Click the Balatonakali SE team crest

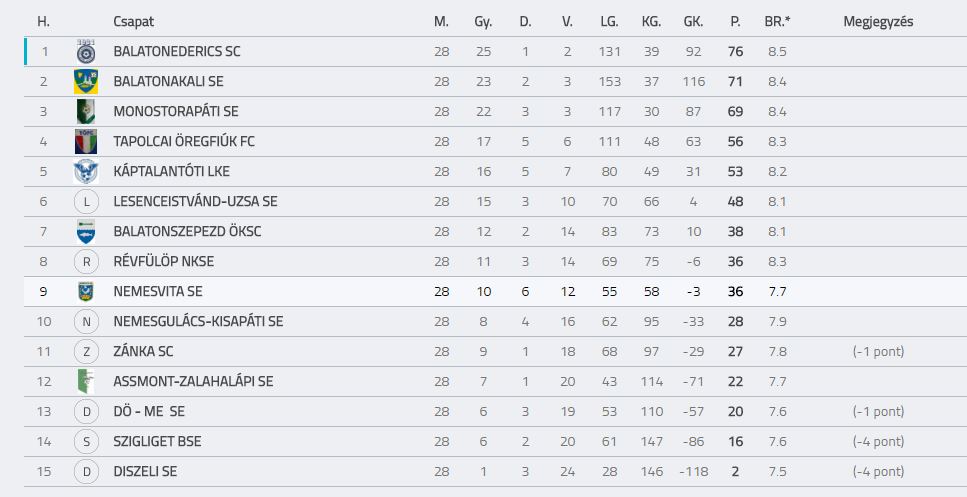pos(86,81)
